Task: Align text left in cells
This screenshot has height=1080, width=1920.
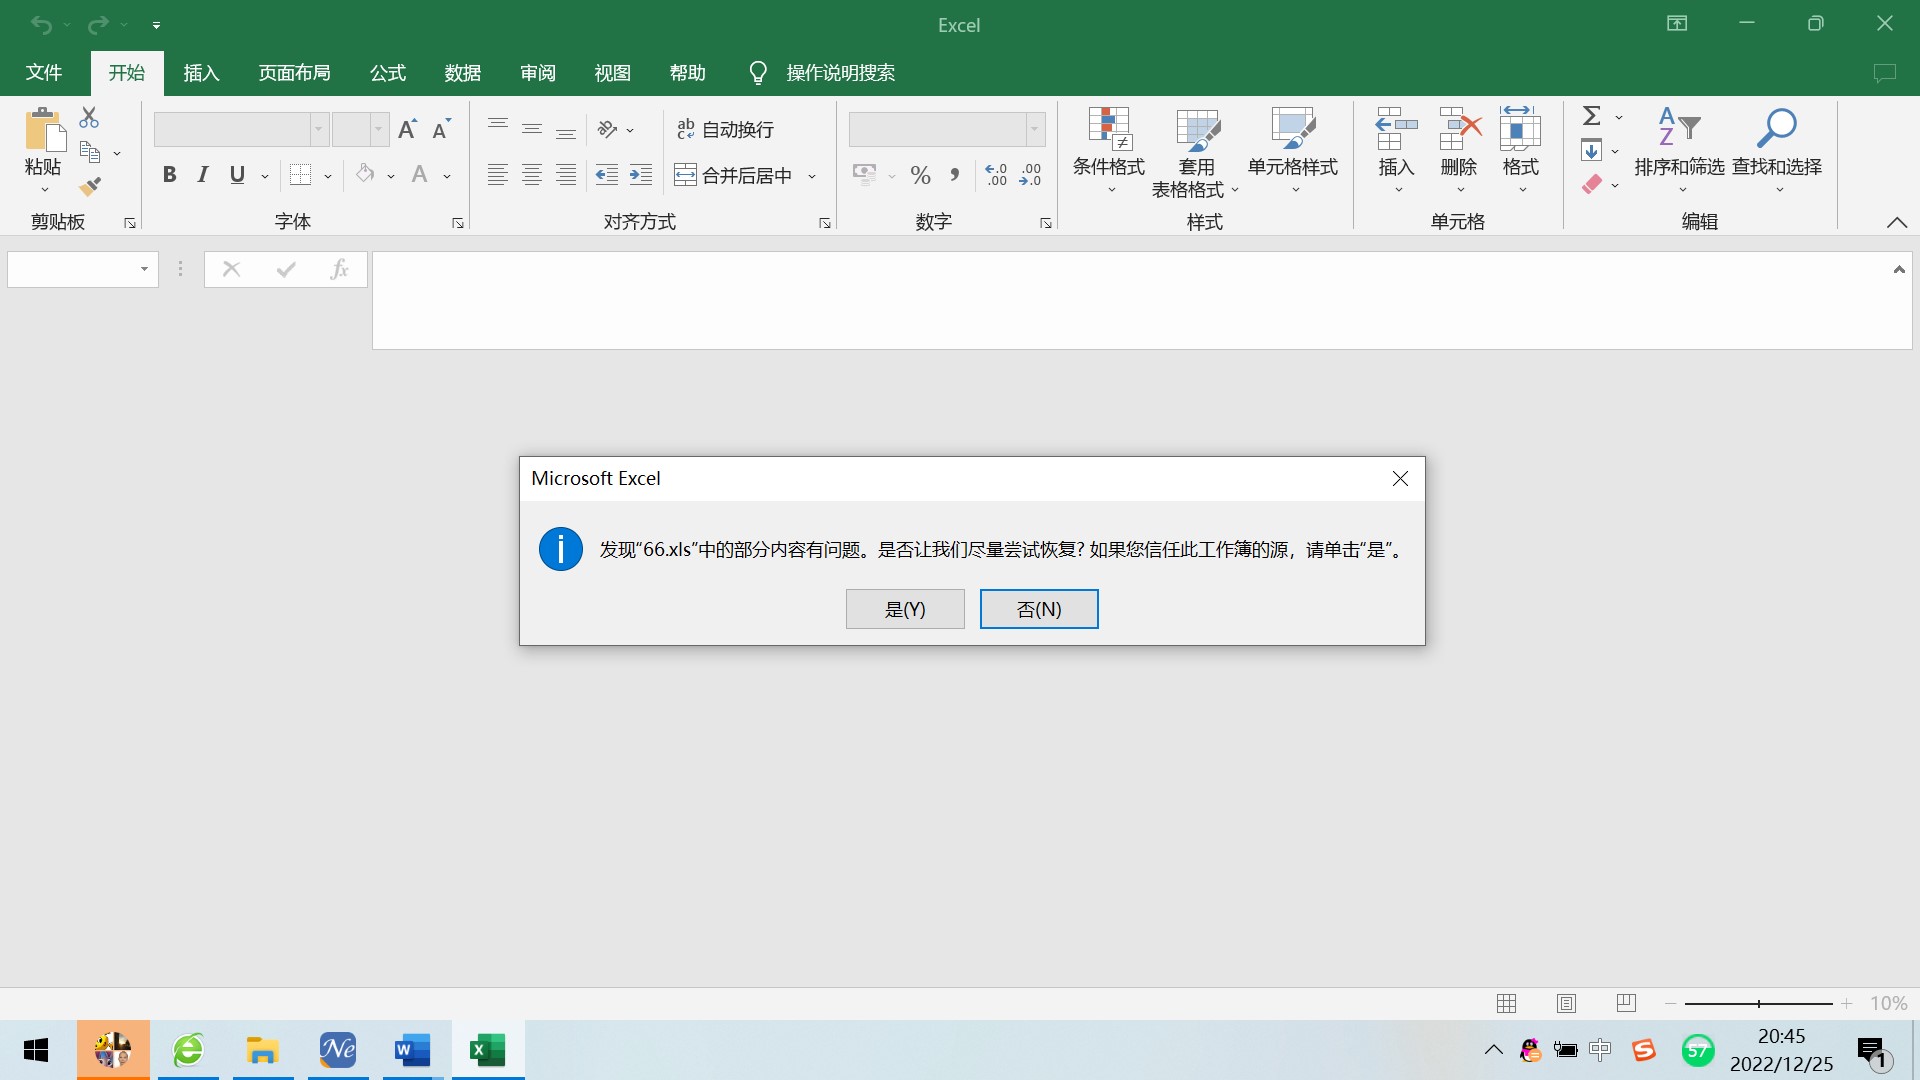Action: click(x=498, y=175)
